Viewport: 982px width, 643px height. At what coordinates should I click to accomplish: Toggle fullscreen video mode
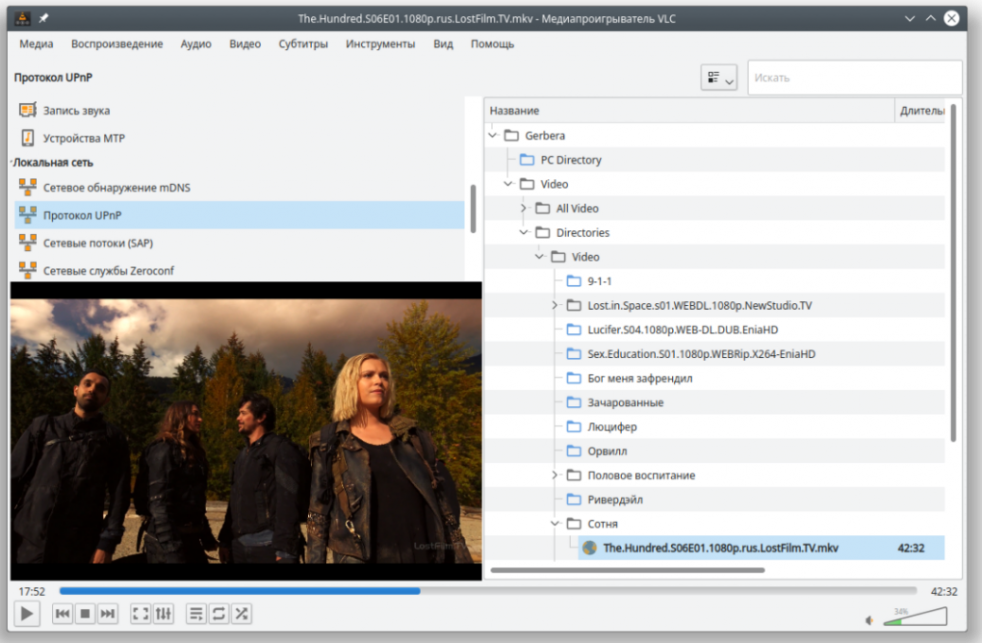point(140,614)
